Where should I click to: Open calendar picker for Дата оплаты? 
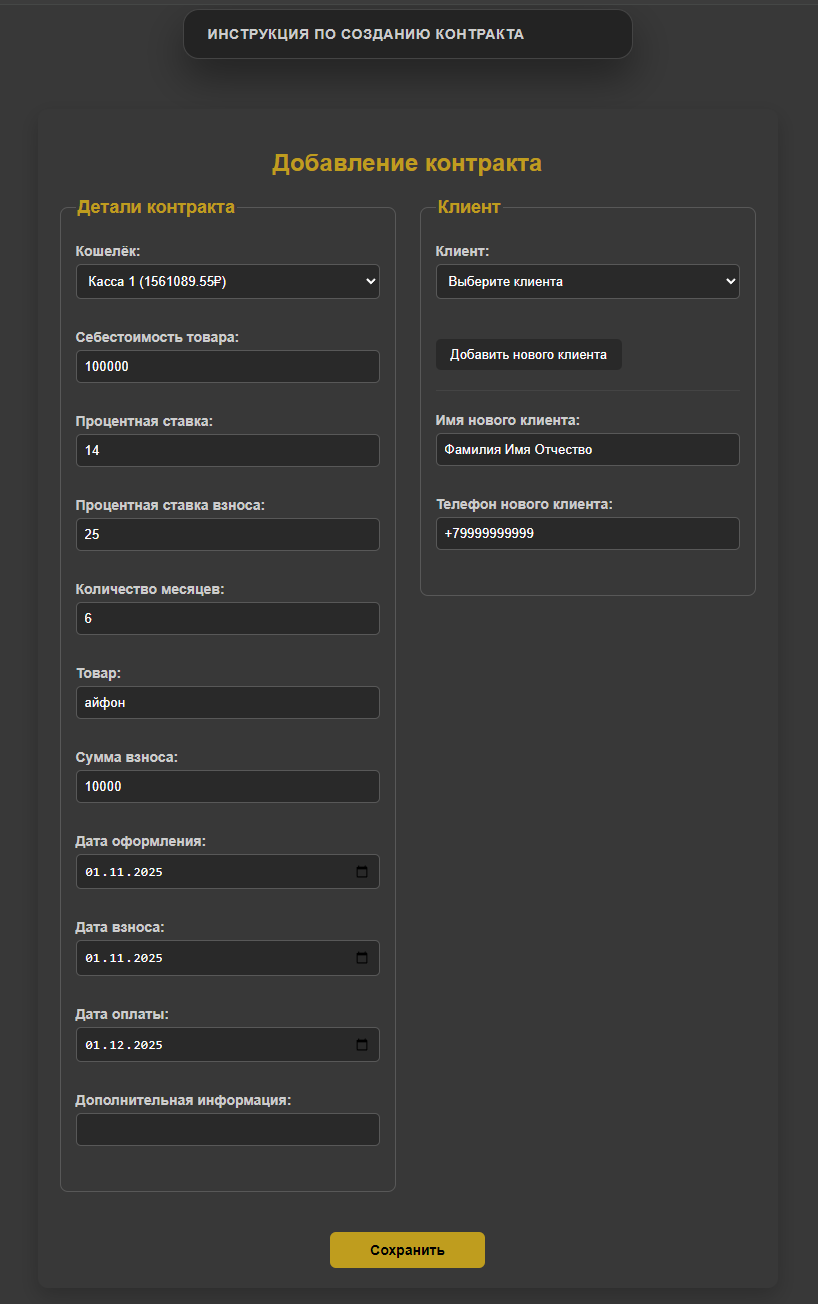pos(362,1045)
